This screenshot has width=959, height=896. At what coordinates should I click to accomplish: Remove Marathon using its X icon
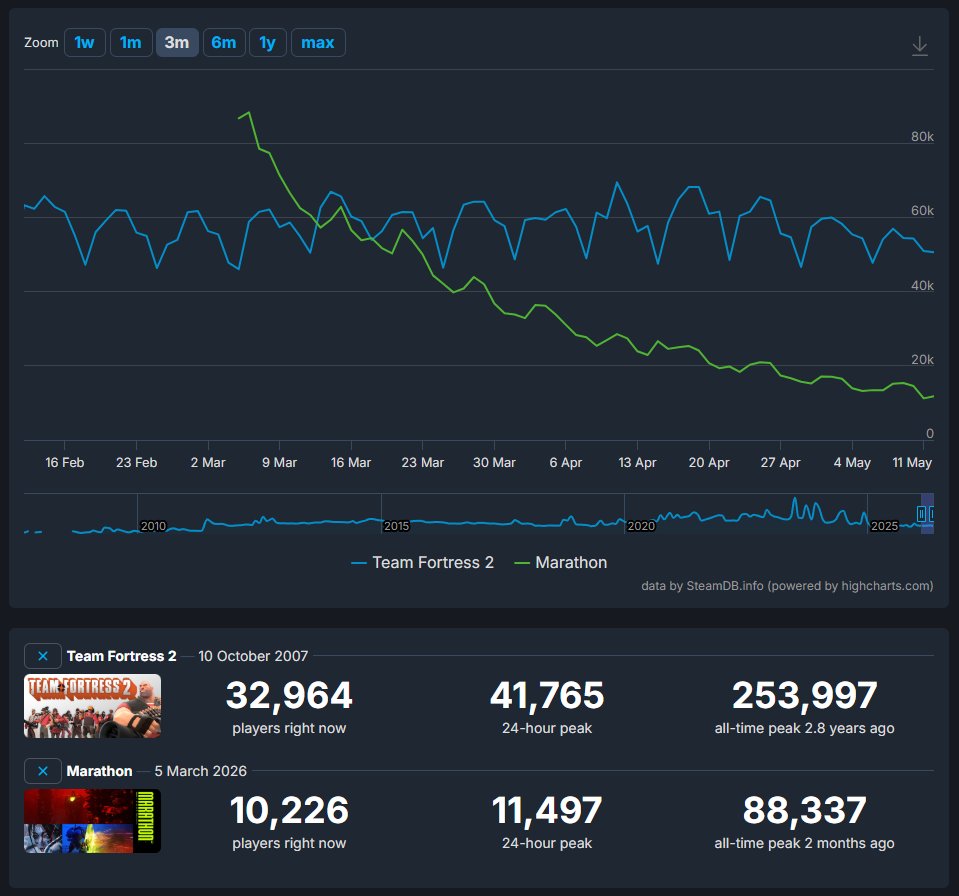point(43,771)
